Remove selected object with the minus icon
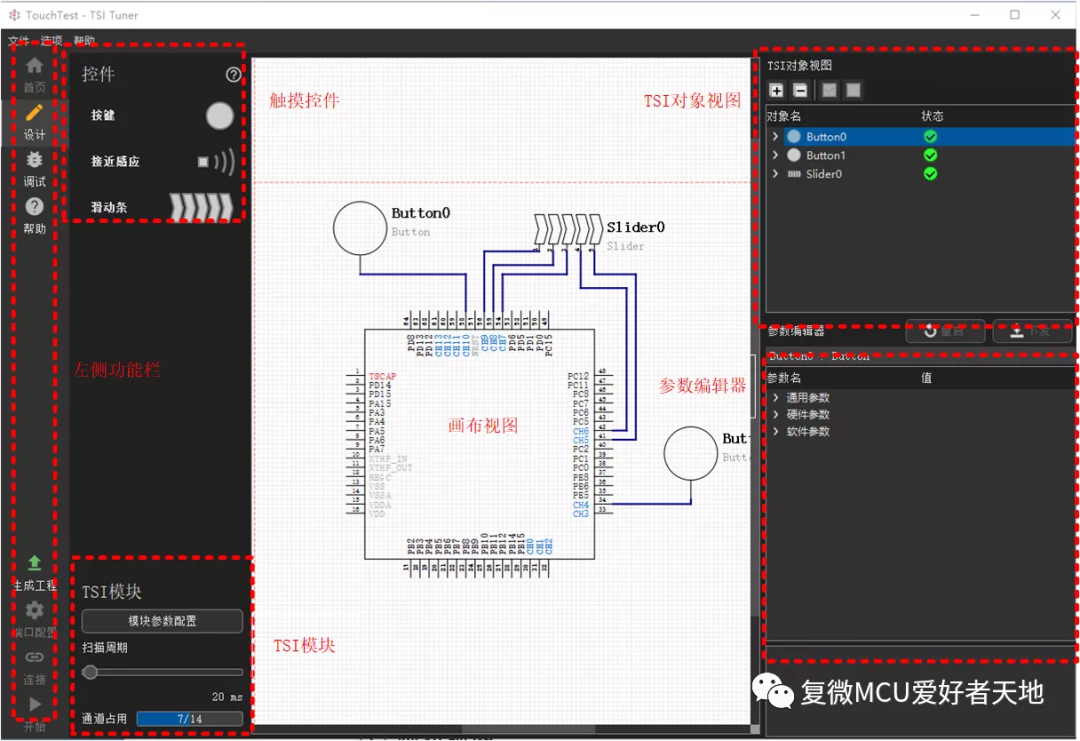Screen dimensions: 1080x741 pos(800,90)
